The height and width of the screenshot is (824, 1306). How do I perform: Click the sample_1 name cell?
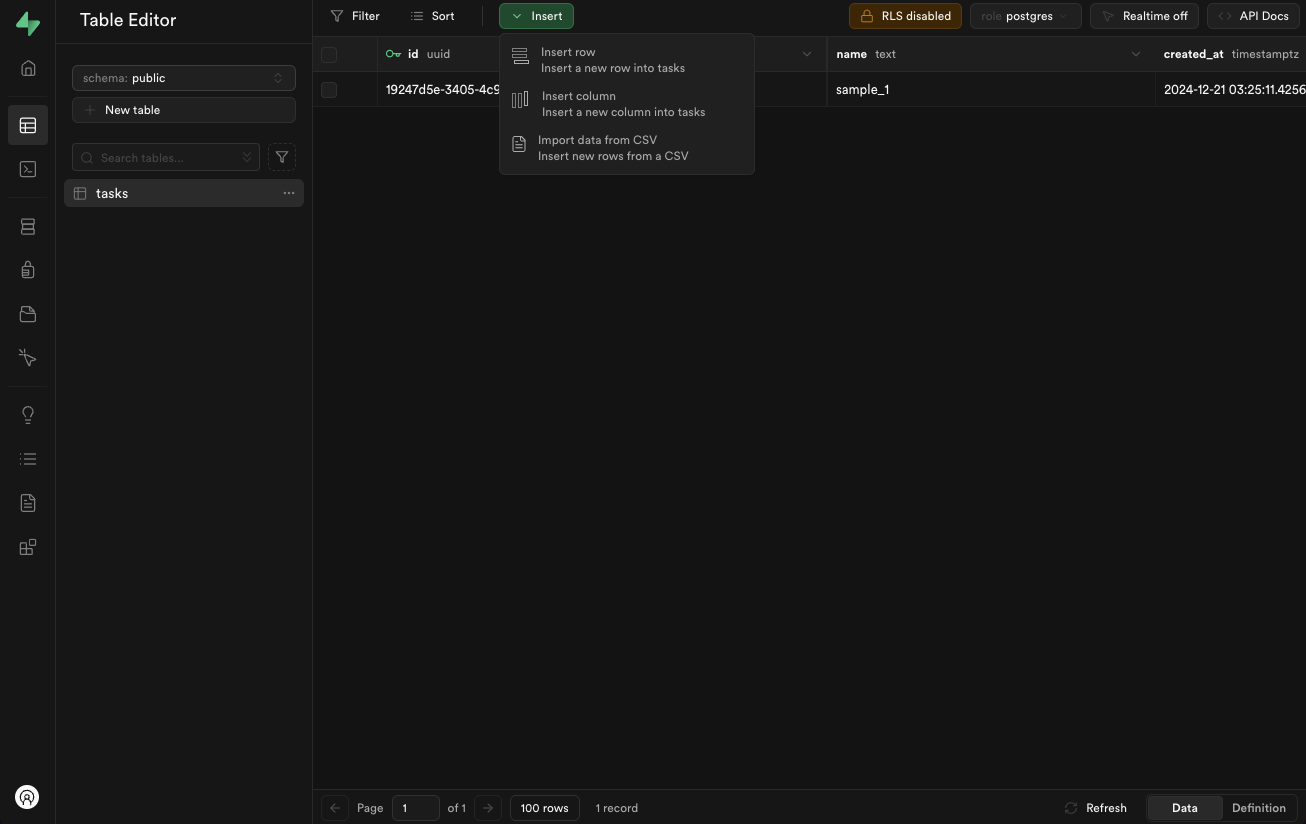pos(991,90)
